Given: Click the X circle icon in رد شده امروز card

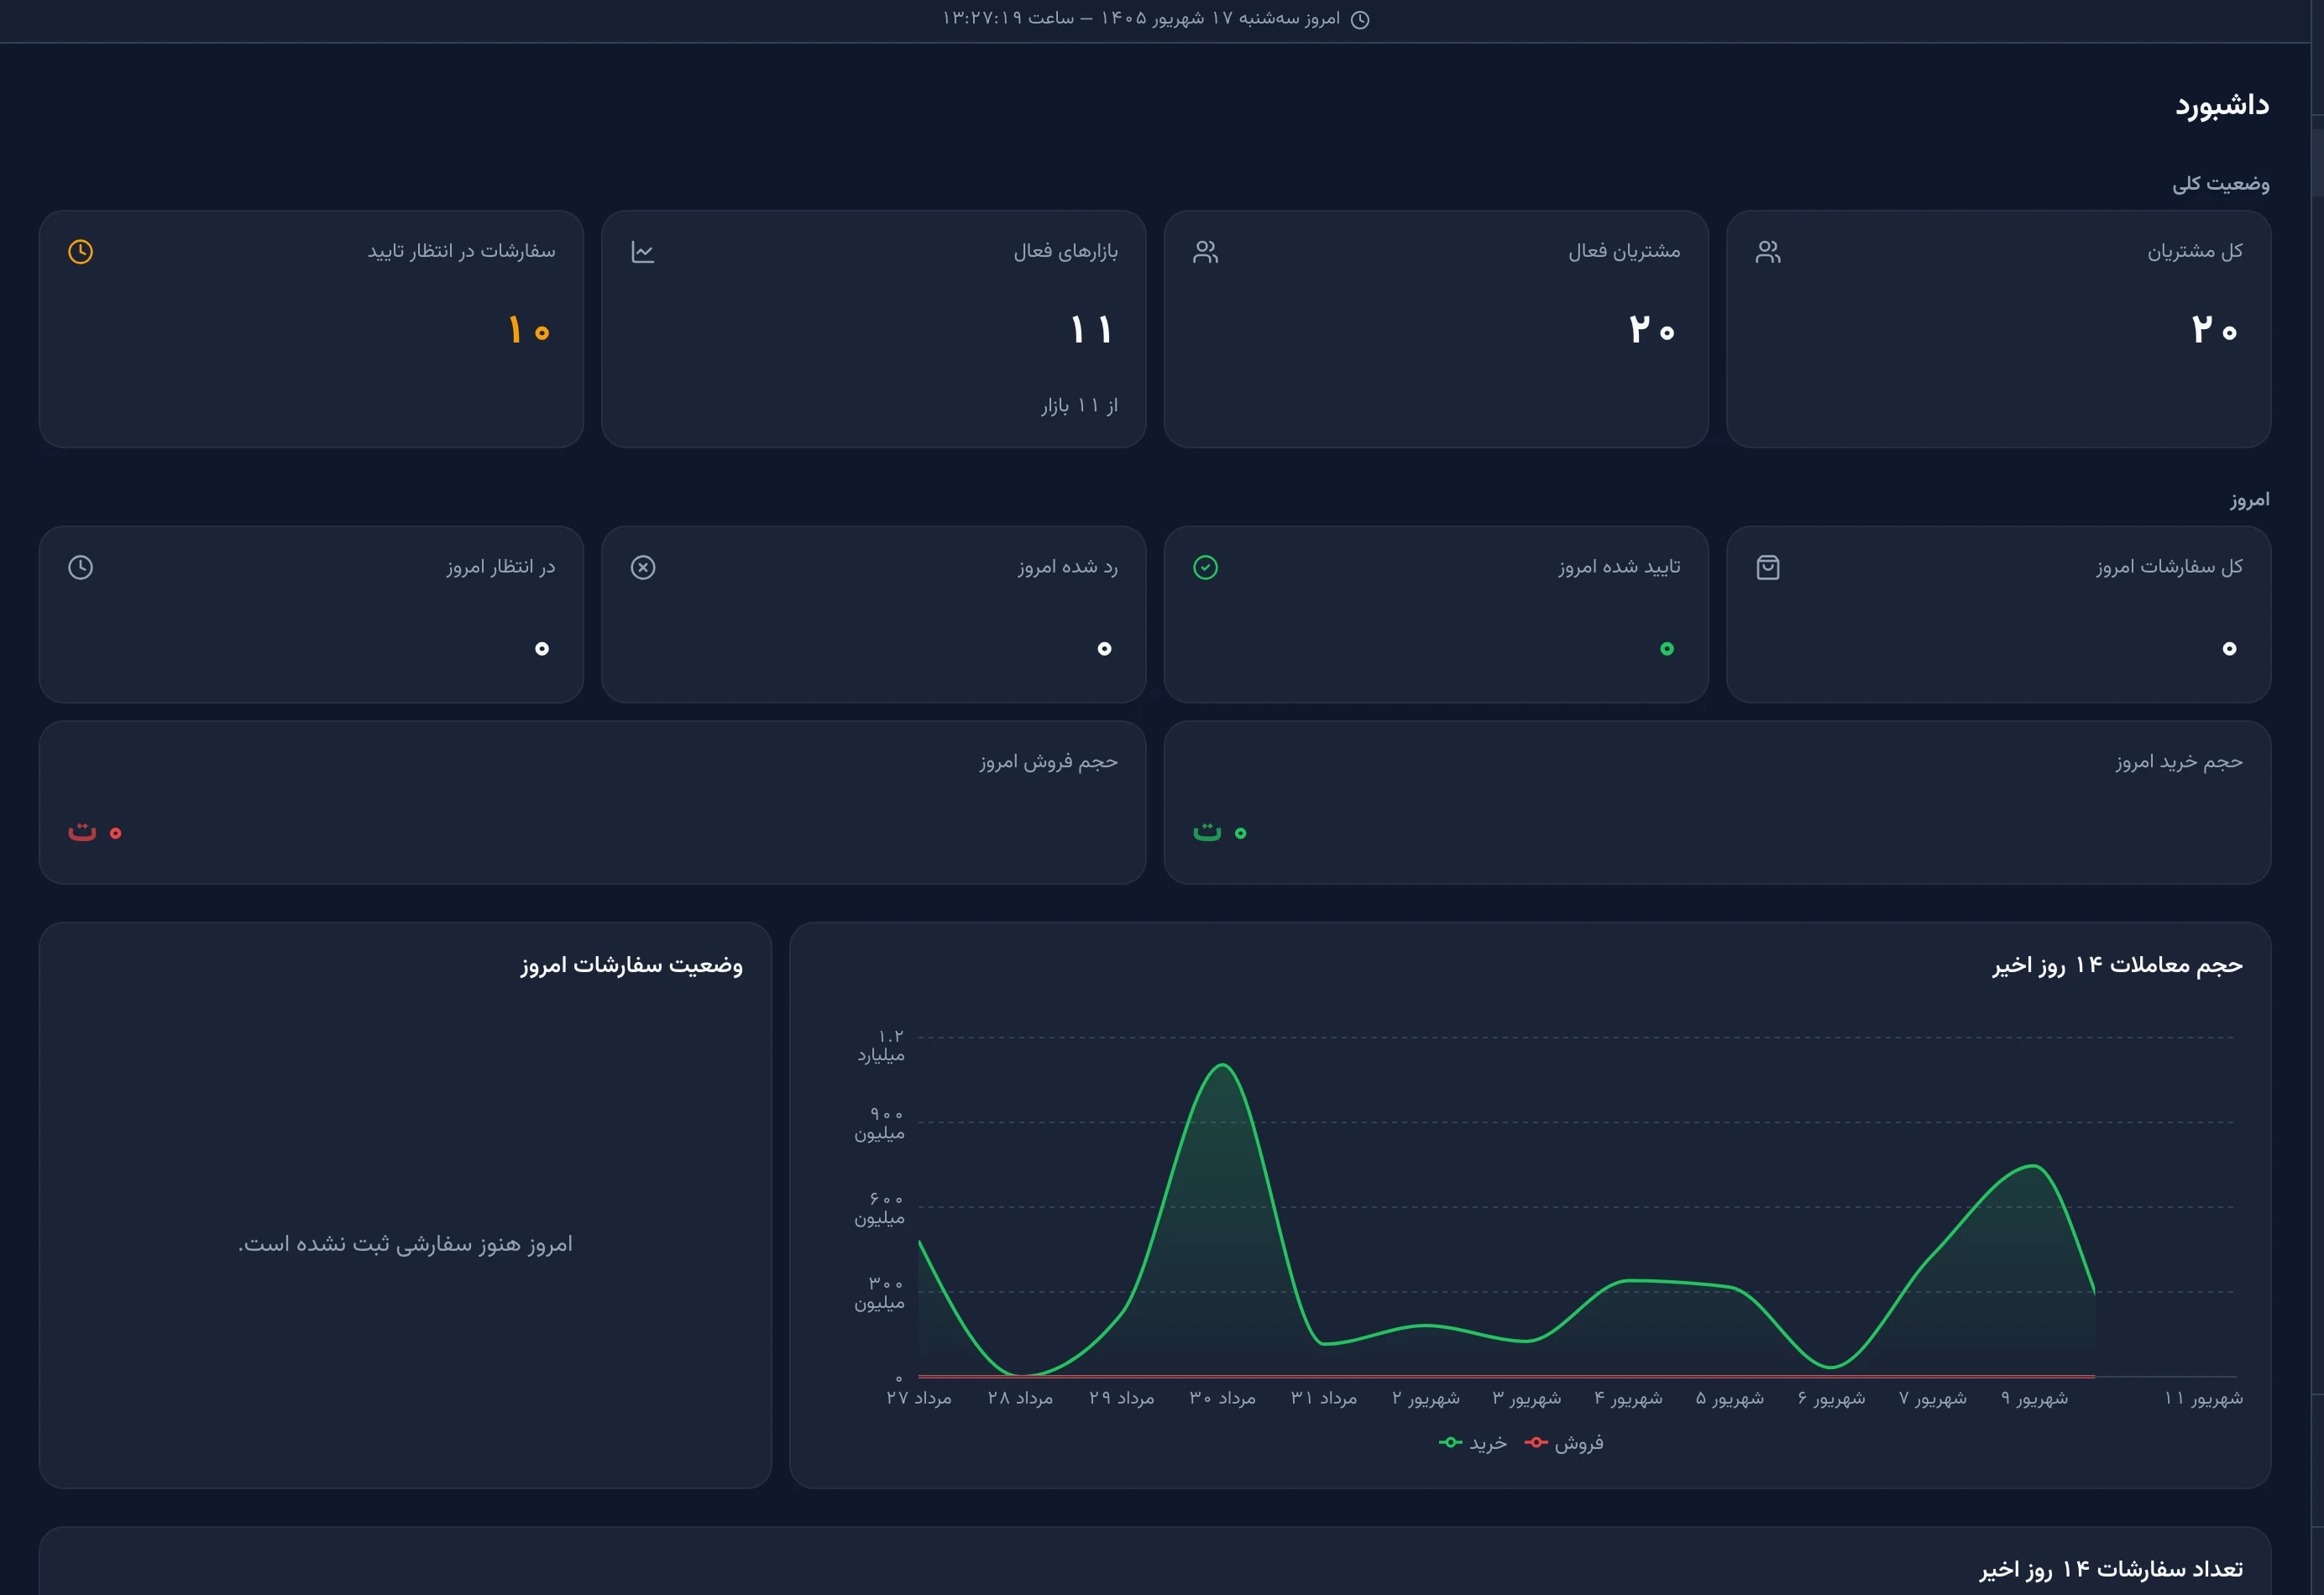Looking at the screenshot, I should tap(643, 568).
